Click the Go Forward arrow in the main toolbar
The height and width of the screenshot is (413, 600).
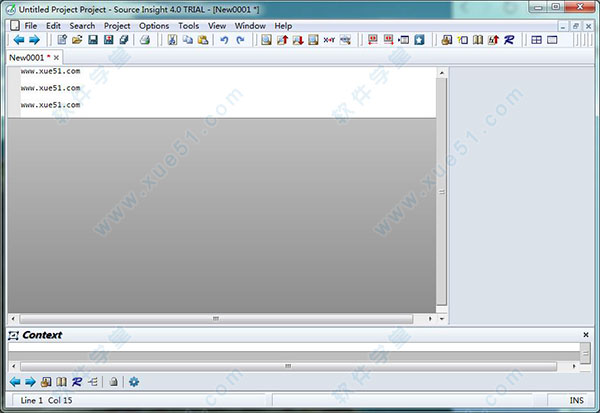pyautogui.click(x=34, y=40)
